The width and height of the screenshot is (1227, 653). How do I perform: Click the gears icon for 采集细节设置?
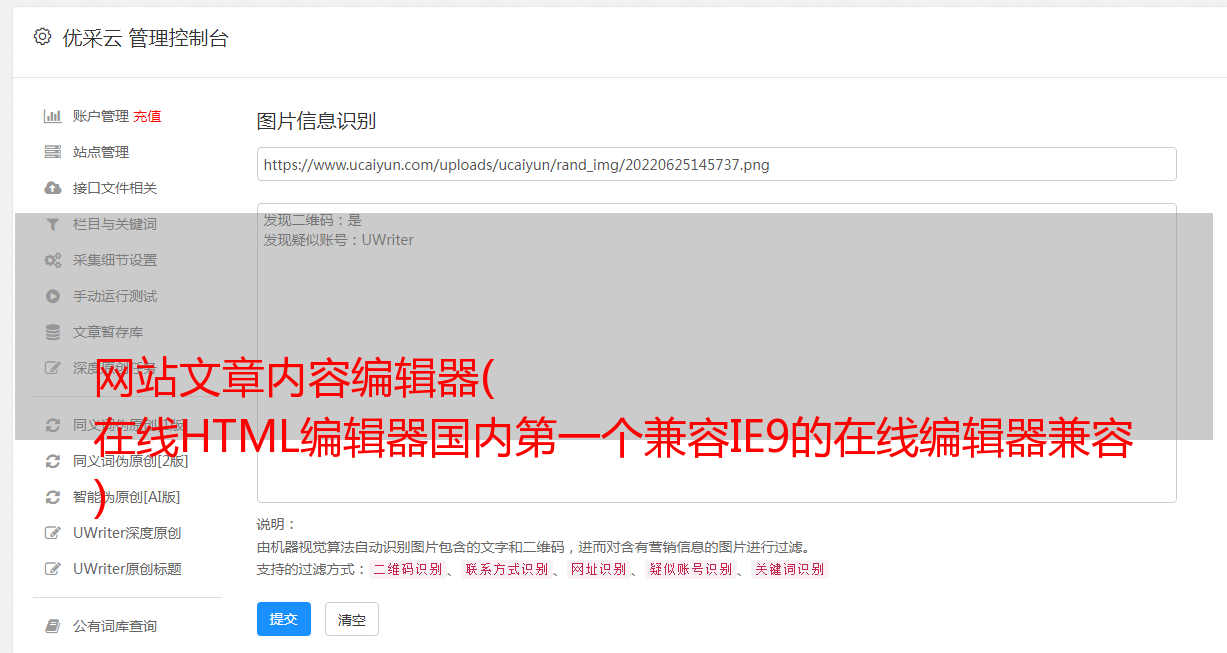click(53, 260)
